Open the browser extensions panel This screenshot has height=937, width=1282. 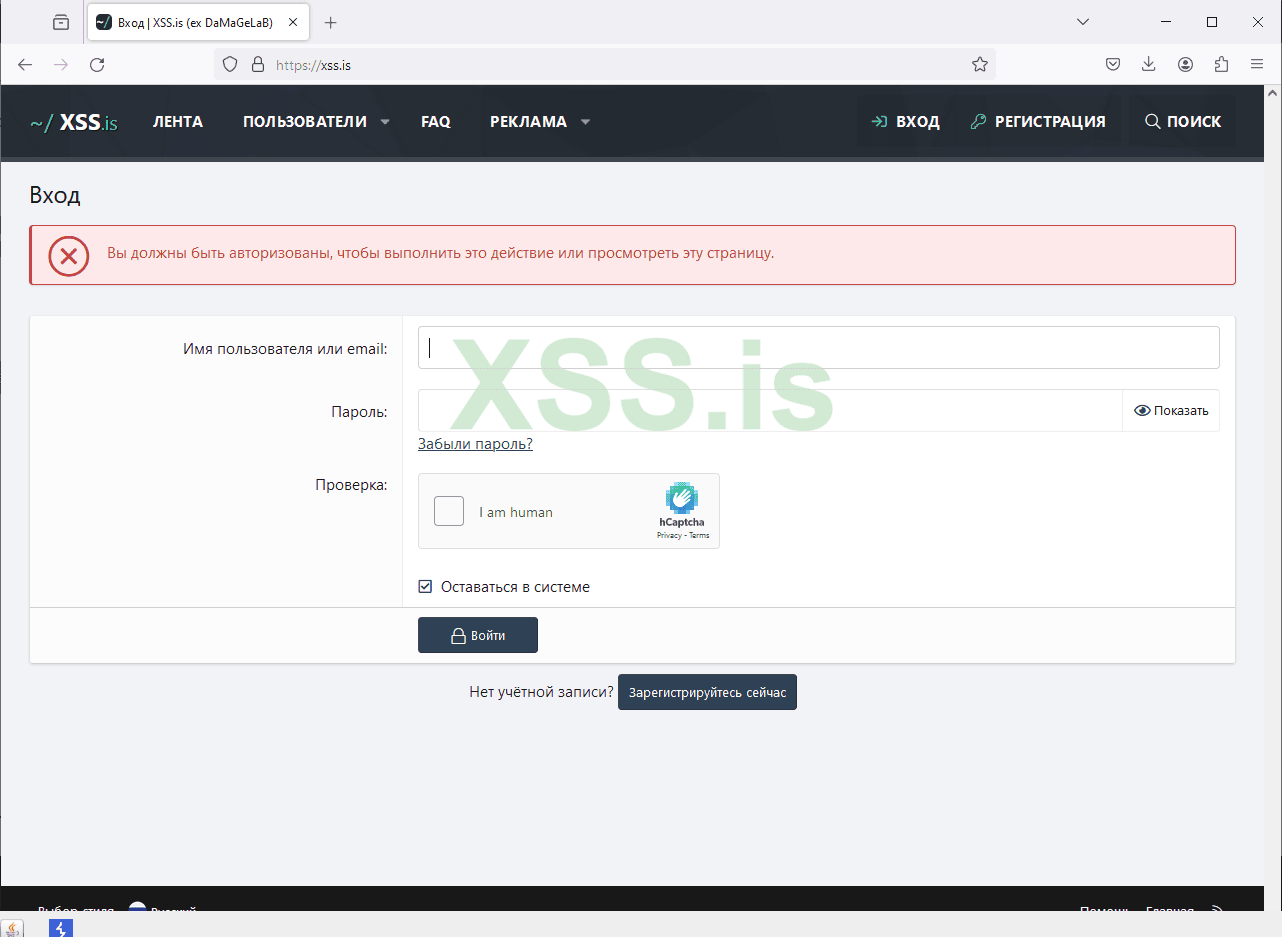(x=1221, y=64)
